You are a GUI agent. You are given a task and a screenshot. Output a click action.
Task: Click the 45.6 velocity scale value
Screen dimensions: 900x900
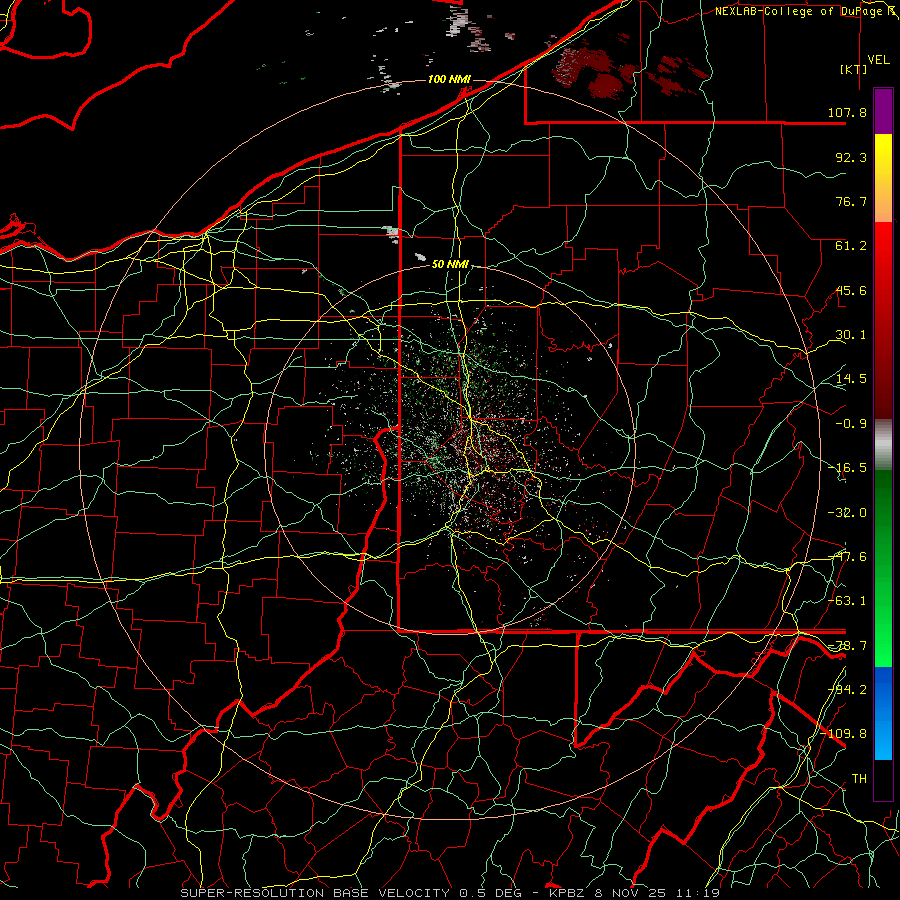(x=851, y=290)
